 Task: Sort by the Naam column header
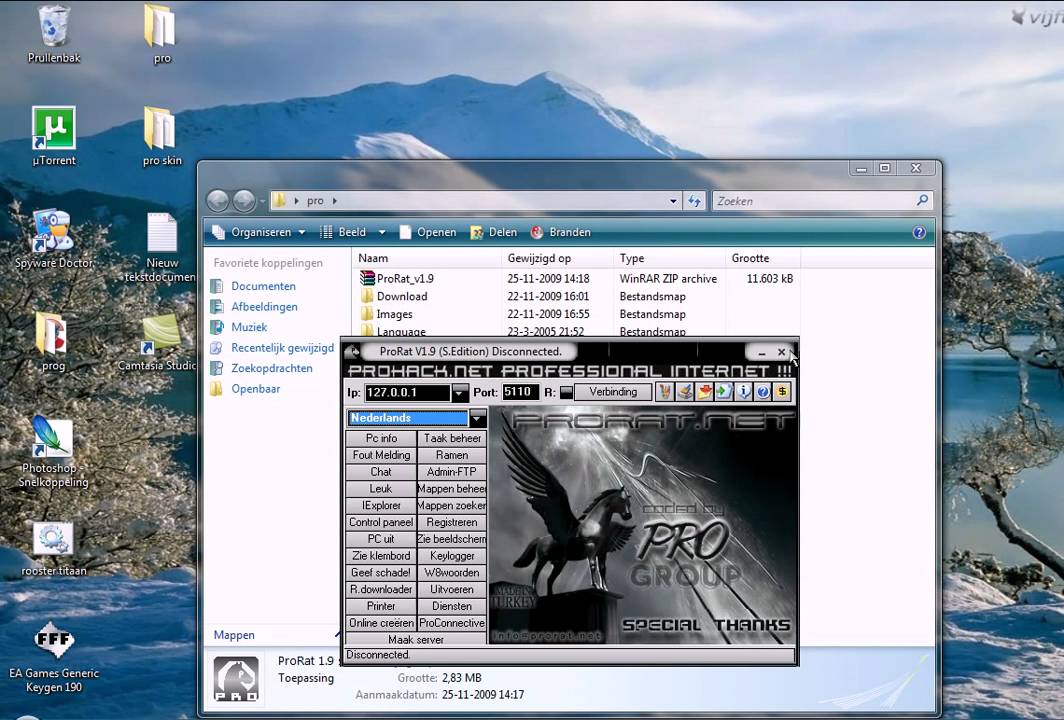pyautogui.click(x=426, y=258)
